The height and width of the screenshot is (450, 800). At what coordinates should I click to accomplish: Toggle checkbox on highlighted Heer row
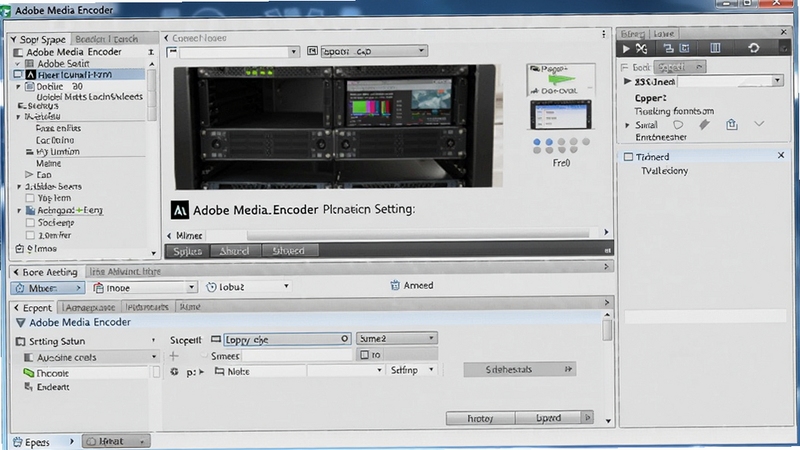tap(17, 74)
